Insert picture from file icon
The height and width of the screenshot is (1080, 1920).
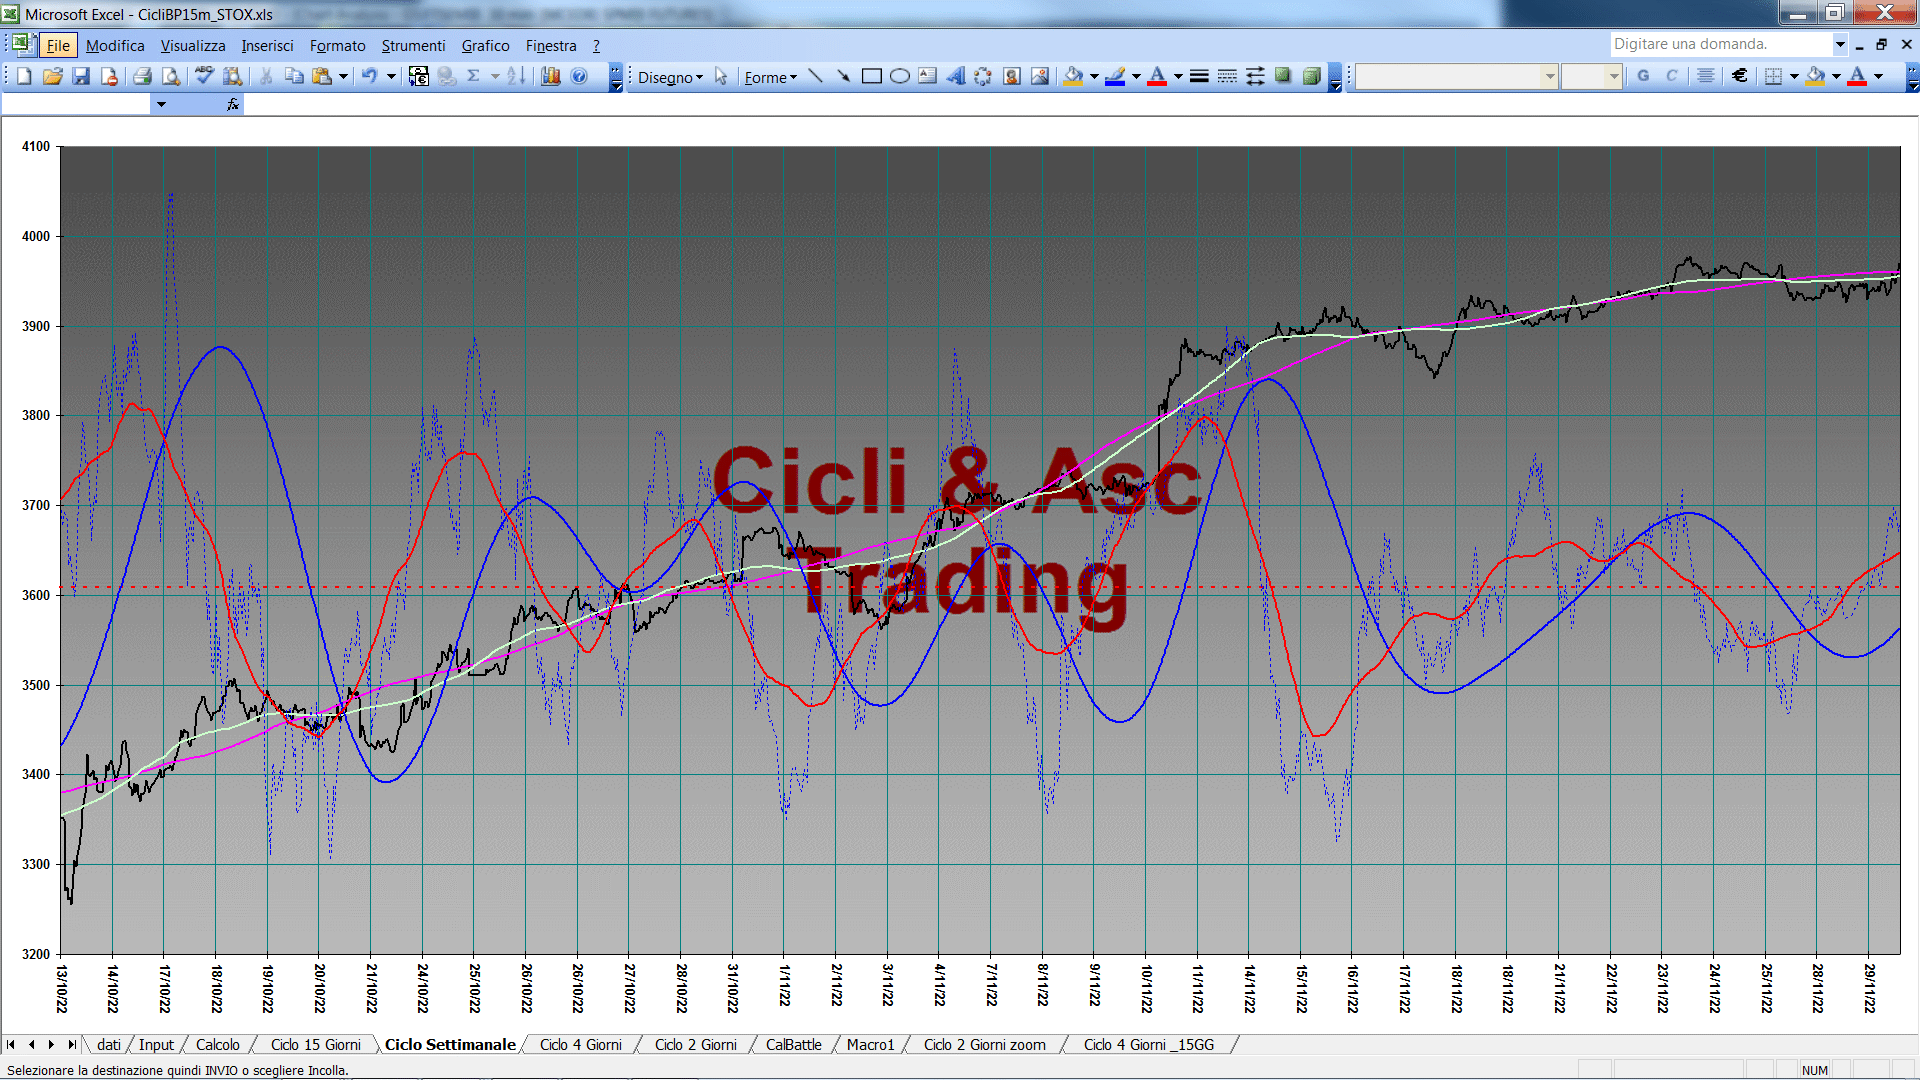coord(1040,76)
